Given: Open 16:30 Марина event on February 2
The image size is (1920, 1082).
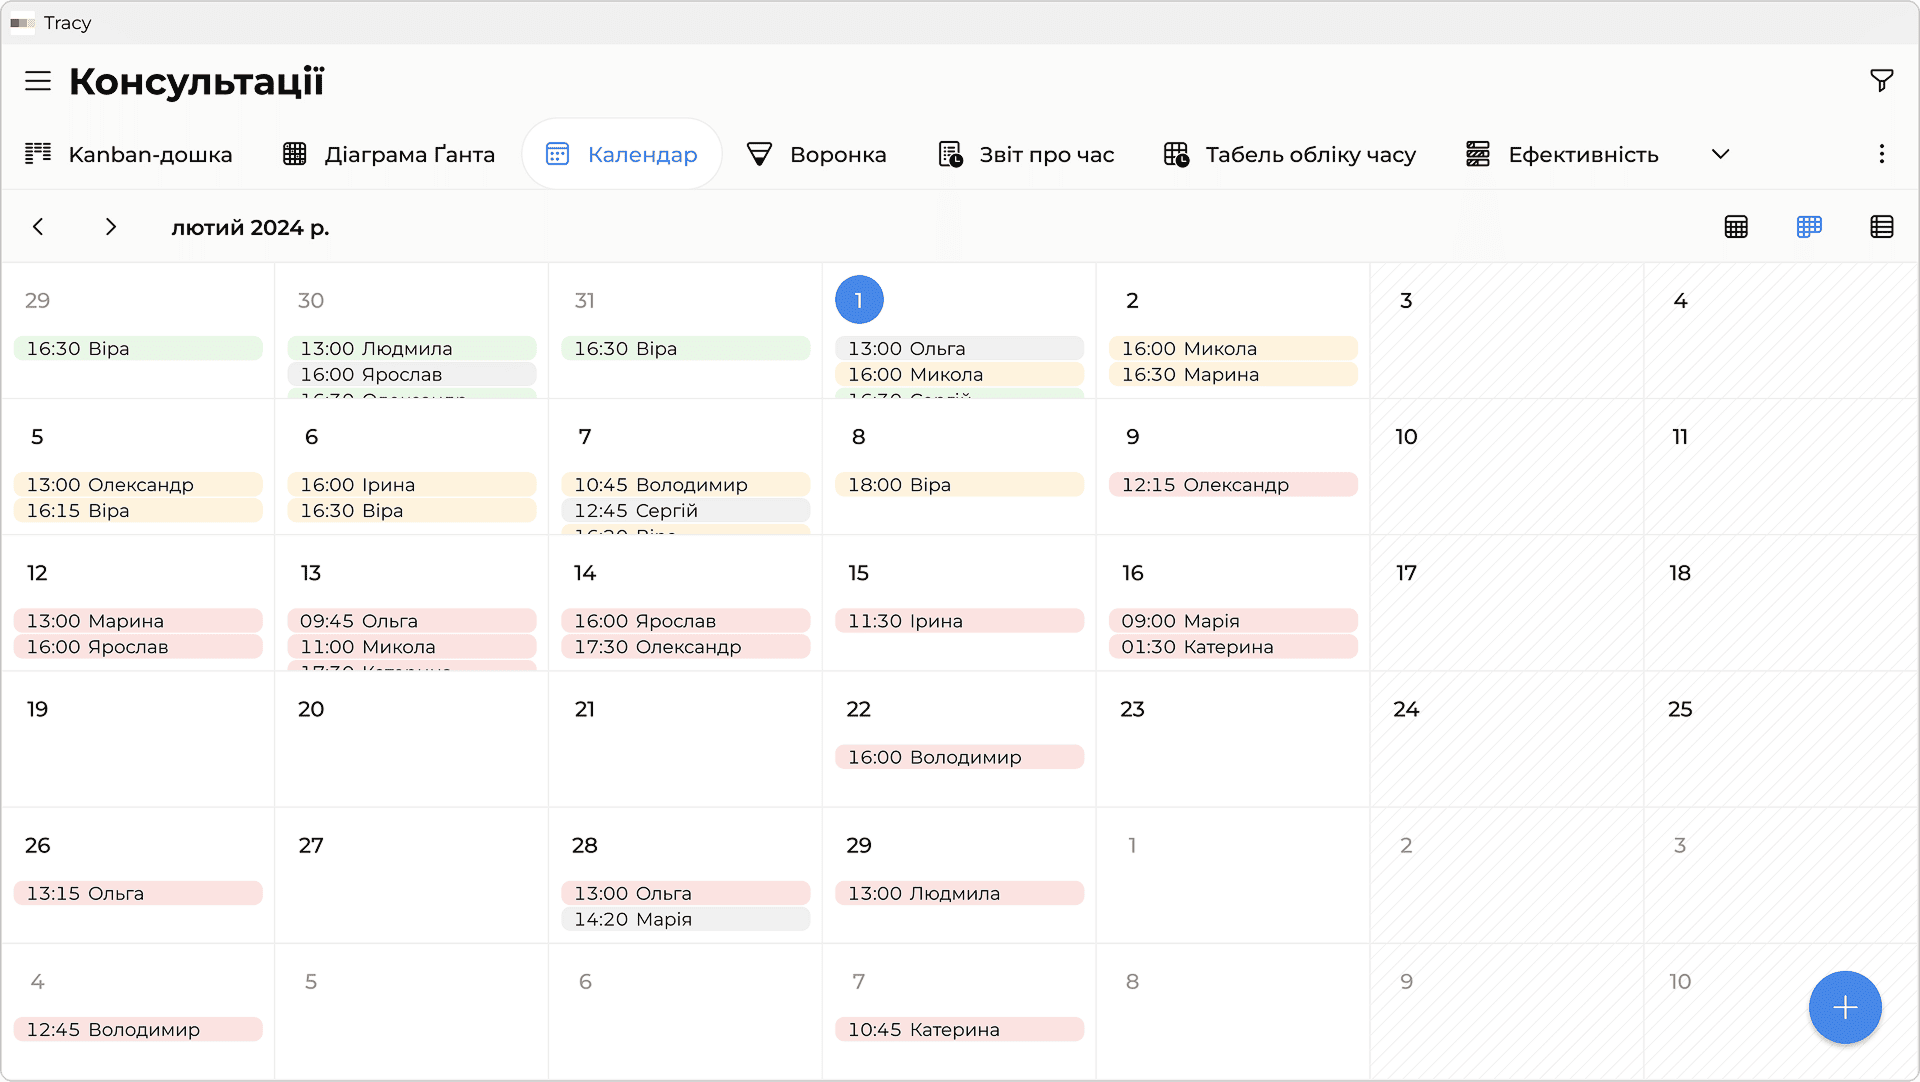Looking at the screenshot, I should click(x=1233, y=374).
